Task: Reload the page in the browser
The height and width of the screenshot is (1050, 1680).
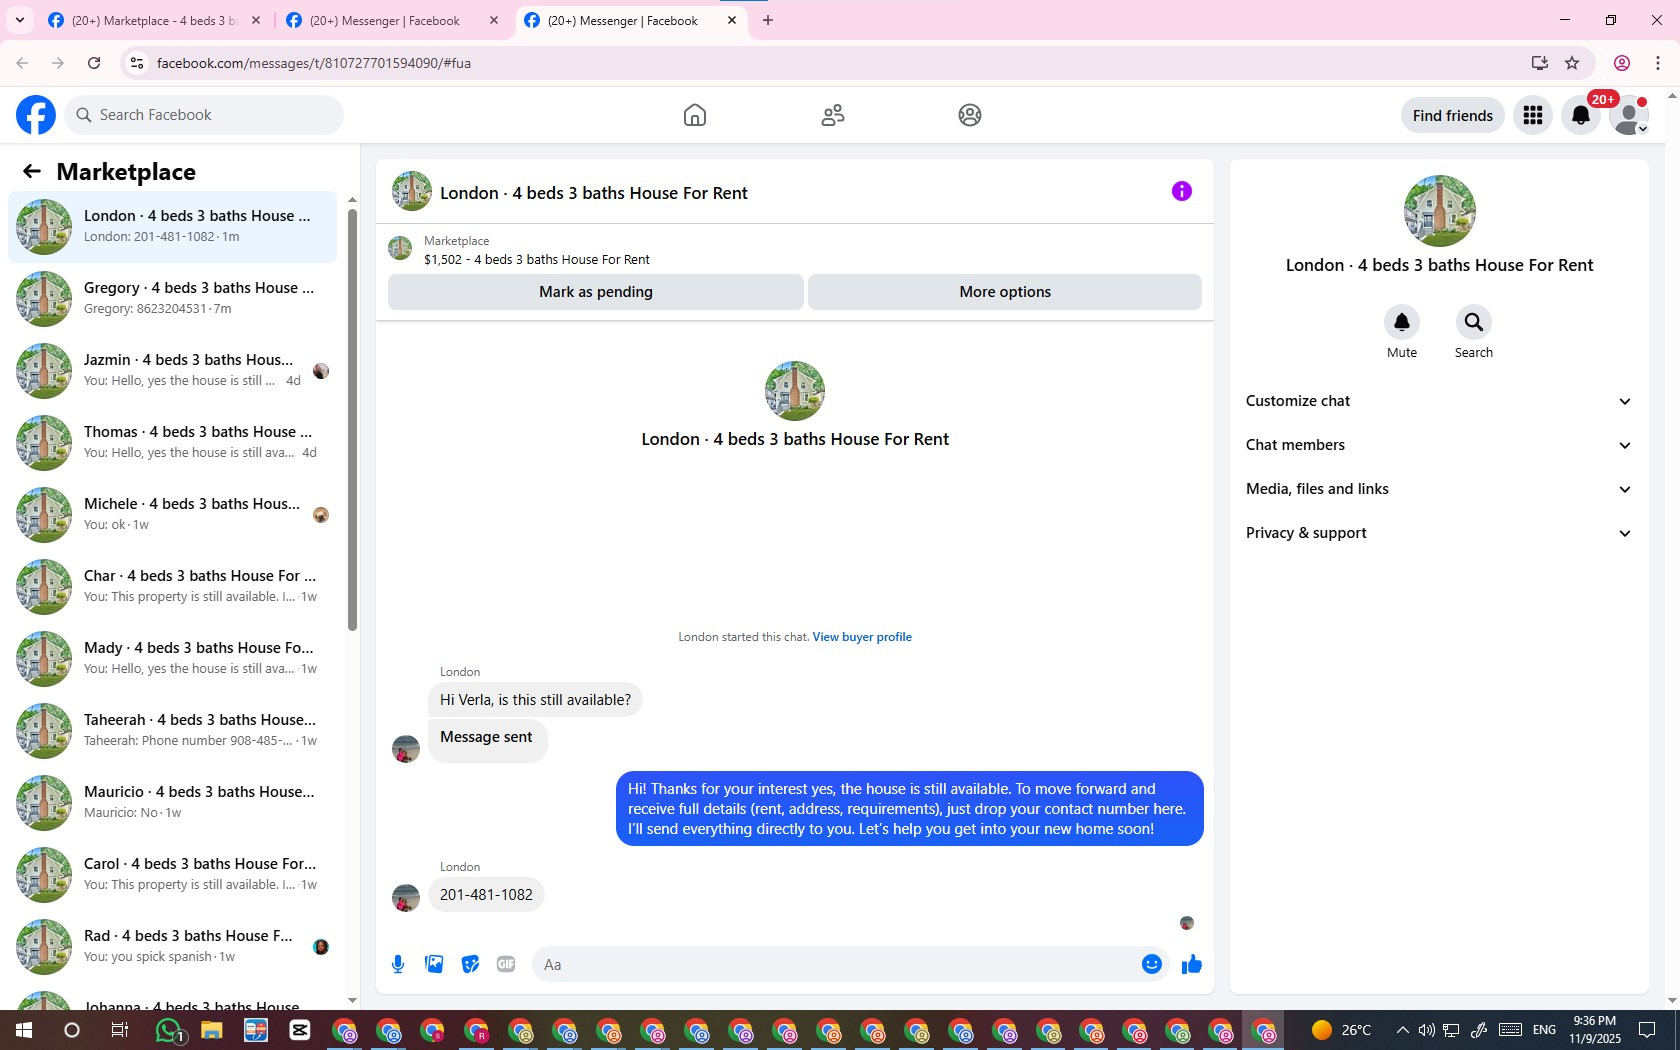Action: pos(94,63)
